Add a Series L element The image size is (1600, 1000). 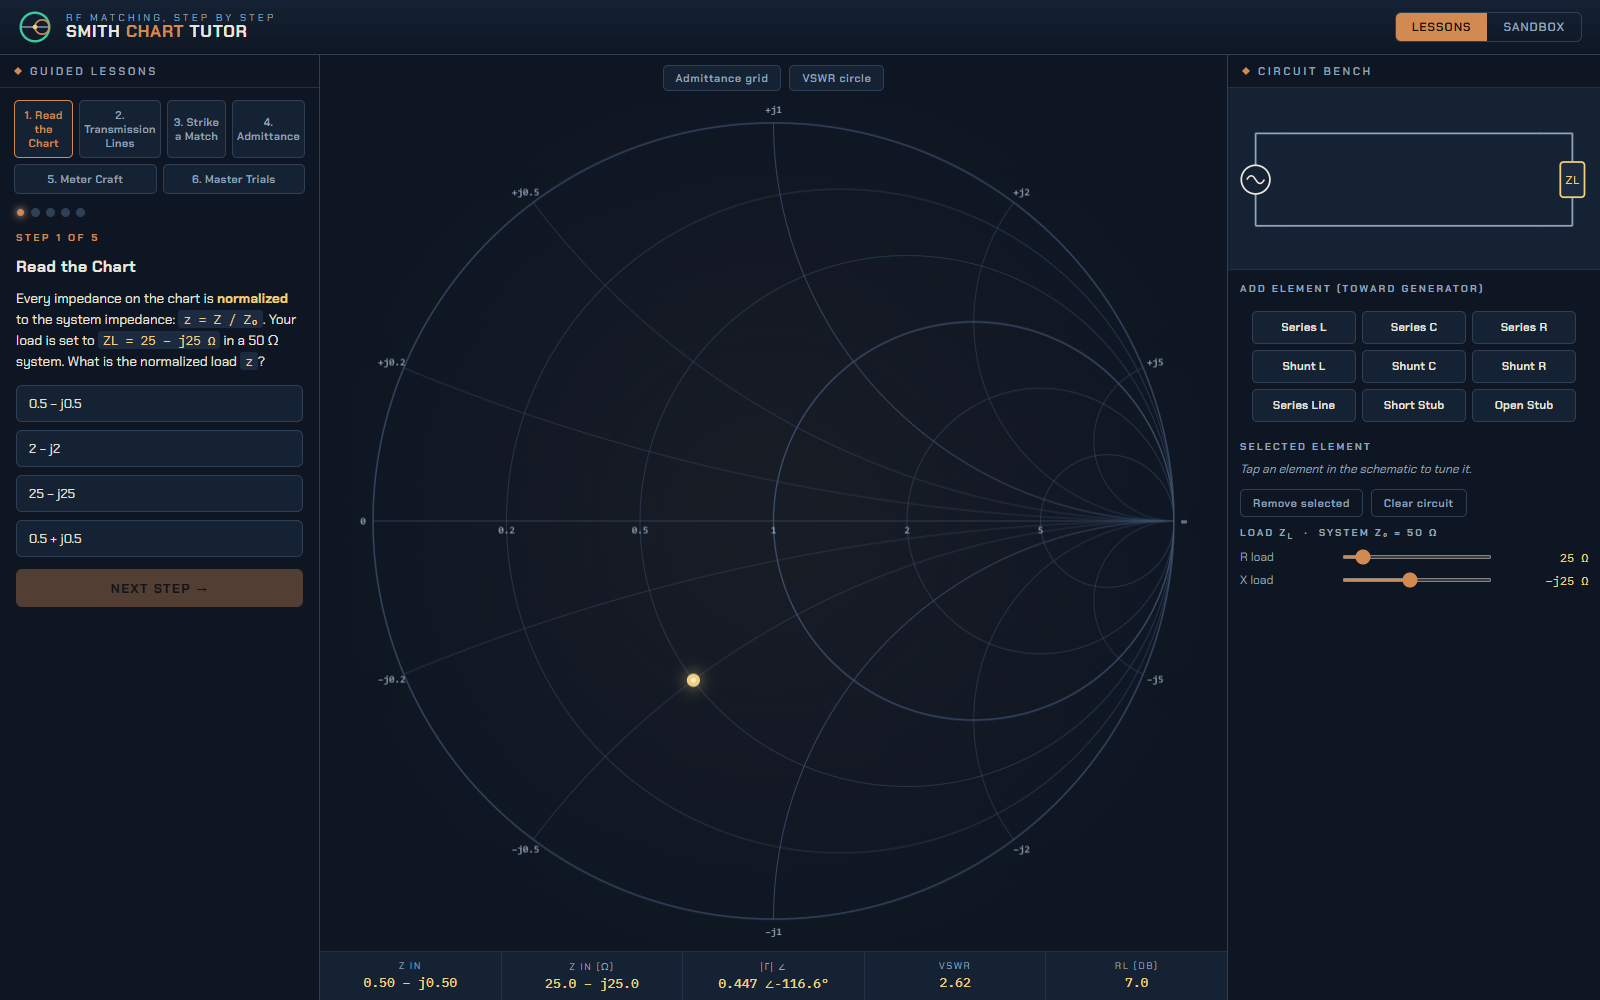click(x=1304, y=327)
